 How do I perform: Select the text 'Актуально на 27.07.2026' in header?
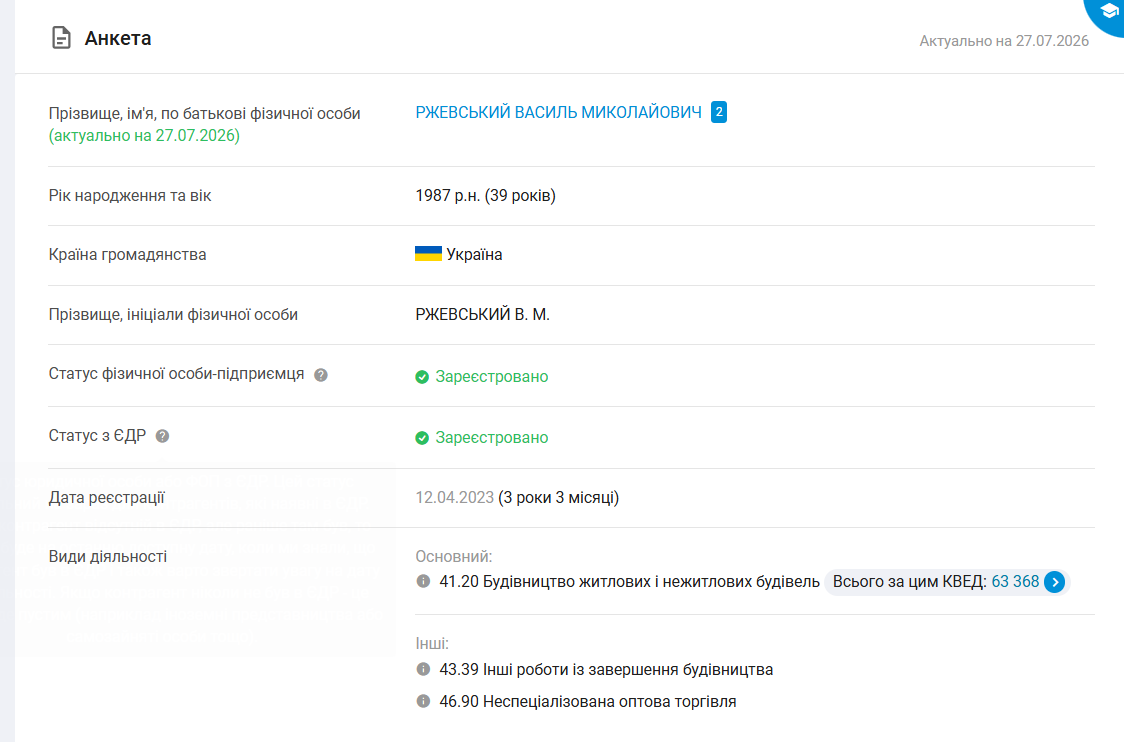click(1004, 41)
